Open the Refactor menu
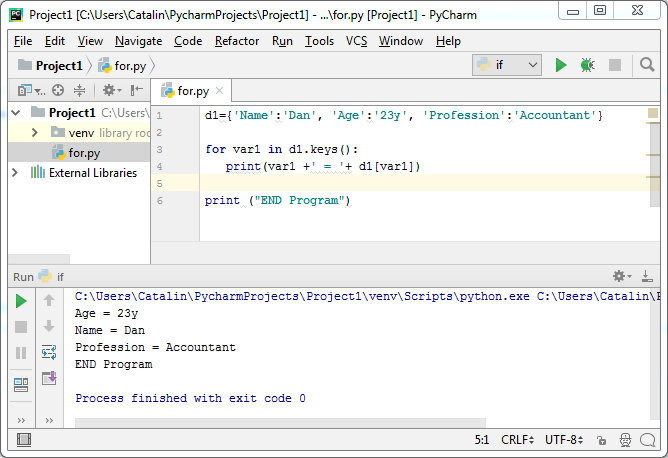 [237, 41]
